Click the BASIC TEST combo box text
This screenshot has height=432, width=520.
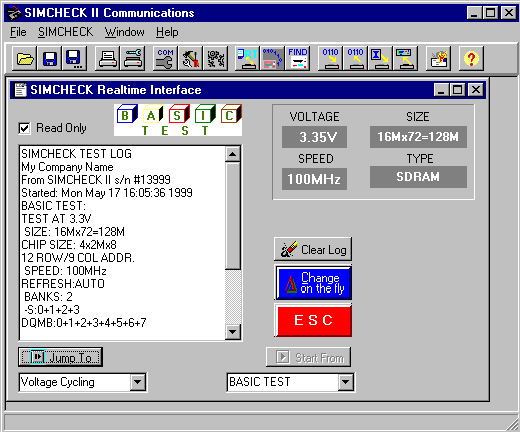pyautogui.click(x=260, y=382)
